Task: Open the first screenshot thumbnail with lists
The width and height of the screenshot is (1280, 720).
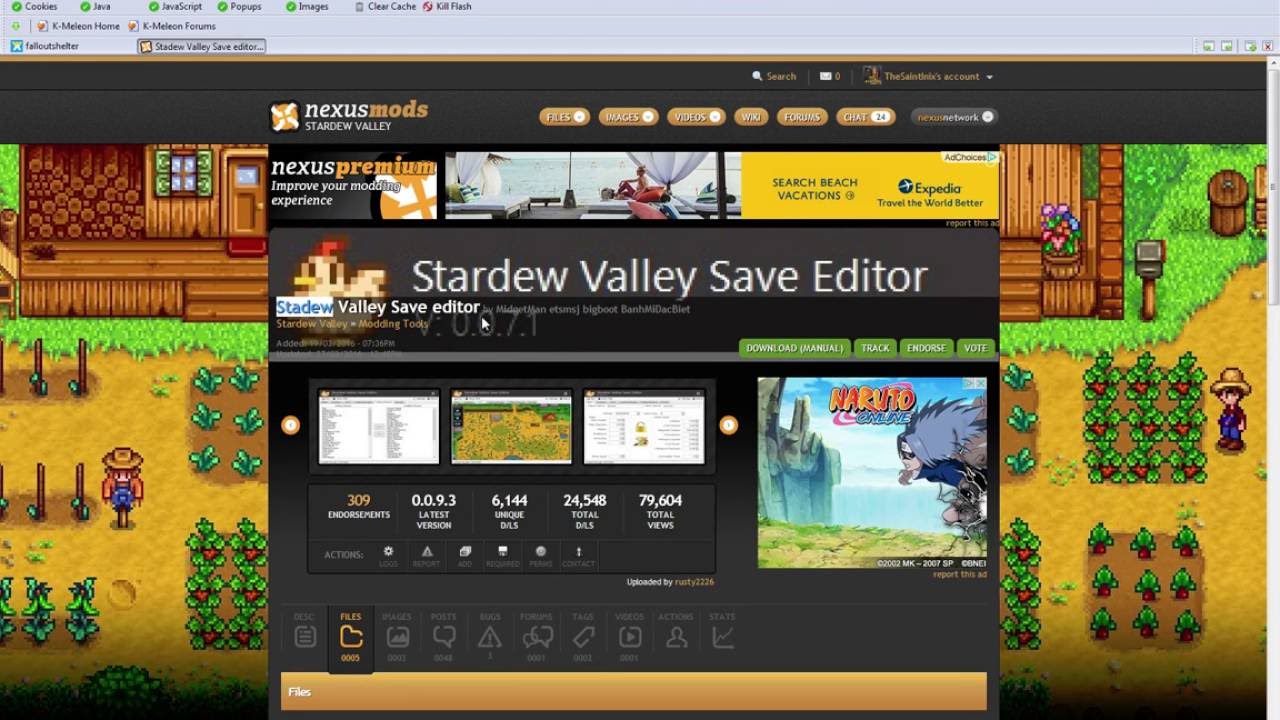Action: (379, 427)
